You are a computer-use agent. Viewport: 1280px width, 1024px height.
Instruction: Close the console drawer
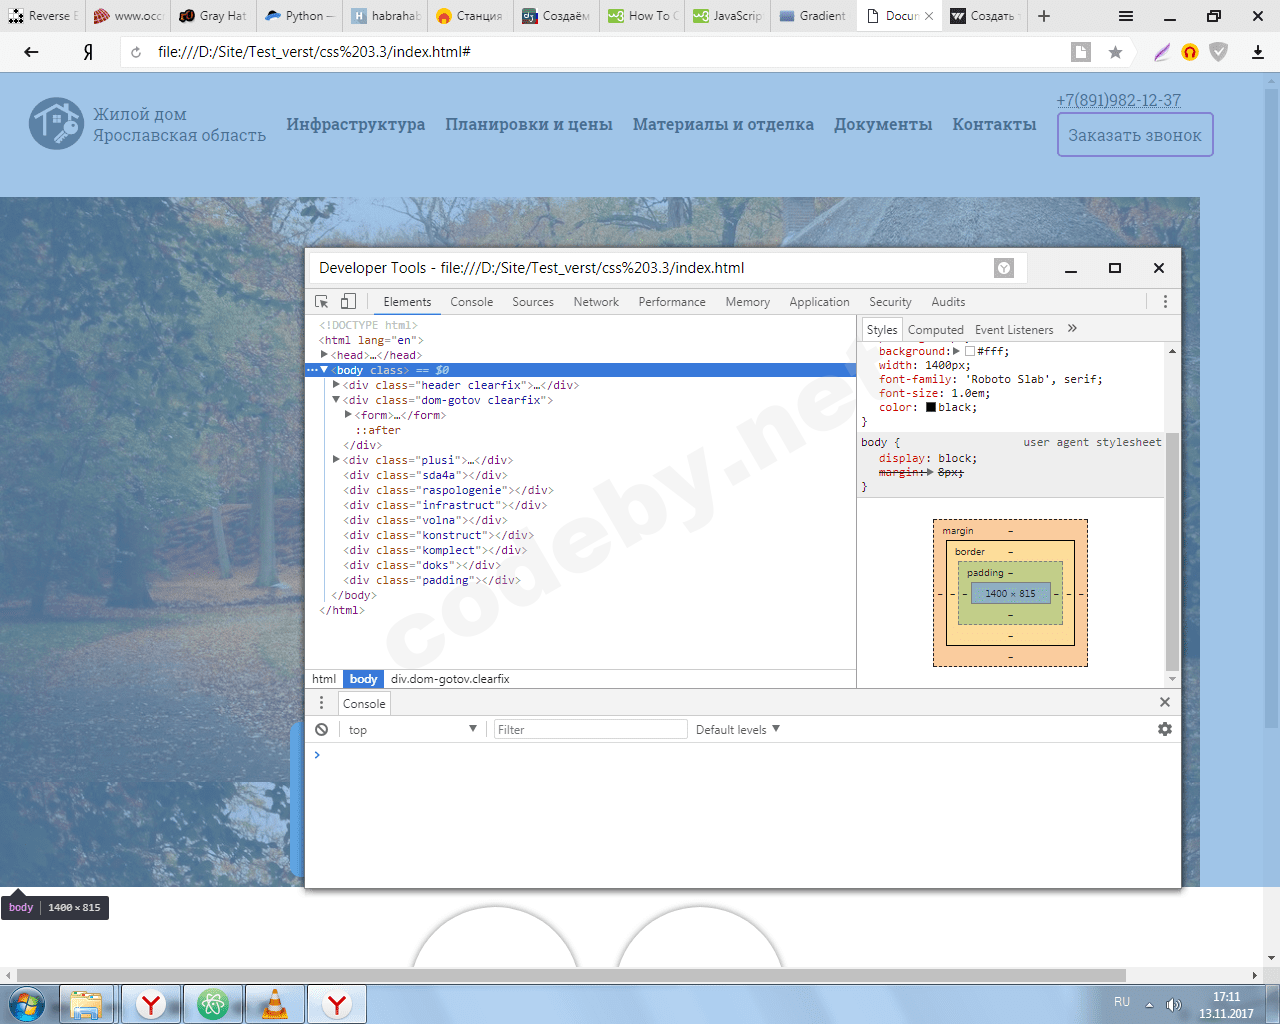1165,702
